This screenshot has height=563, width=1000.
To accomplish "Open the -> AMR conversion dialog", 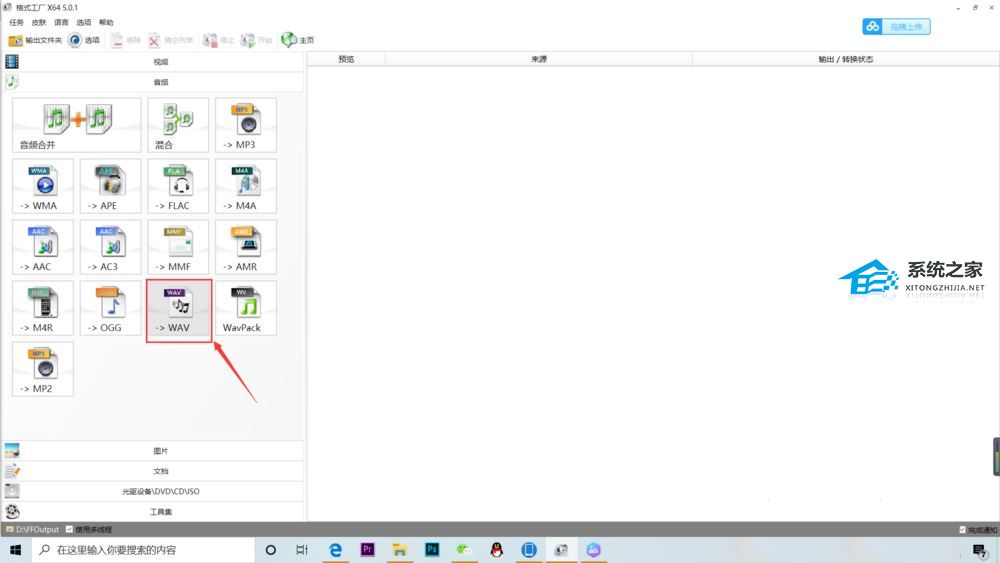I will click(x=246, y=247).
